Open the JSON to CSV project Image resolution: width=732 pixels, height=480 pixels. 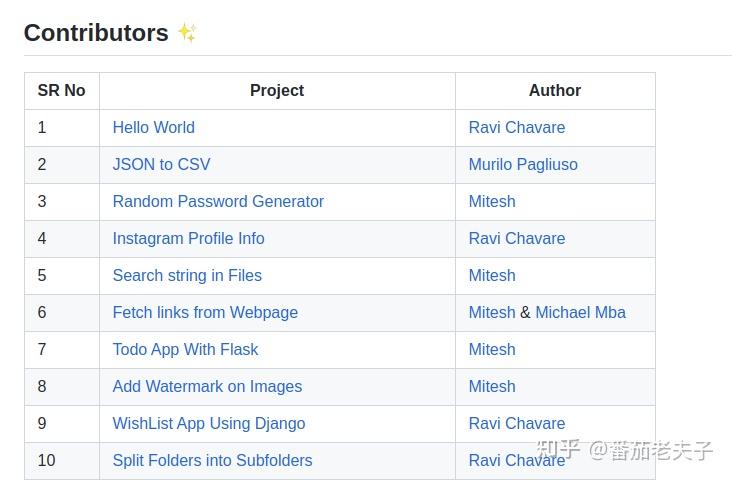point(161,164)
